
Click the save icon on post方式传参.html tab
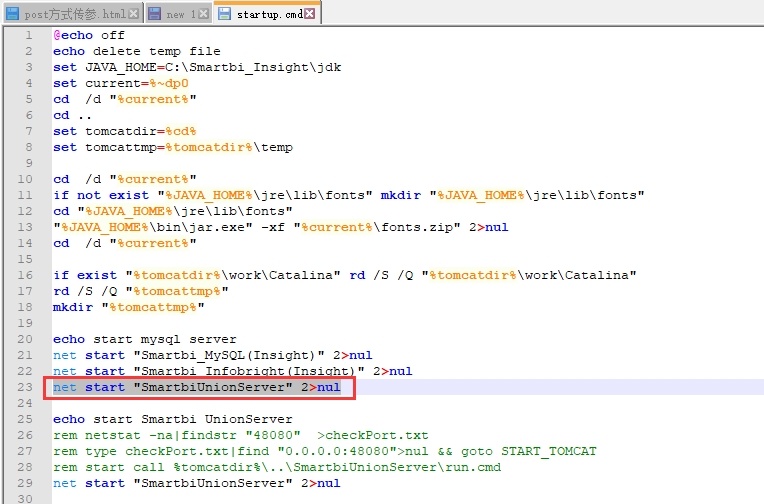[x=12, y=14]
